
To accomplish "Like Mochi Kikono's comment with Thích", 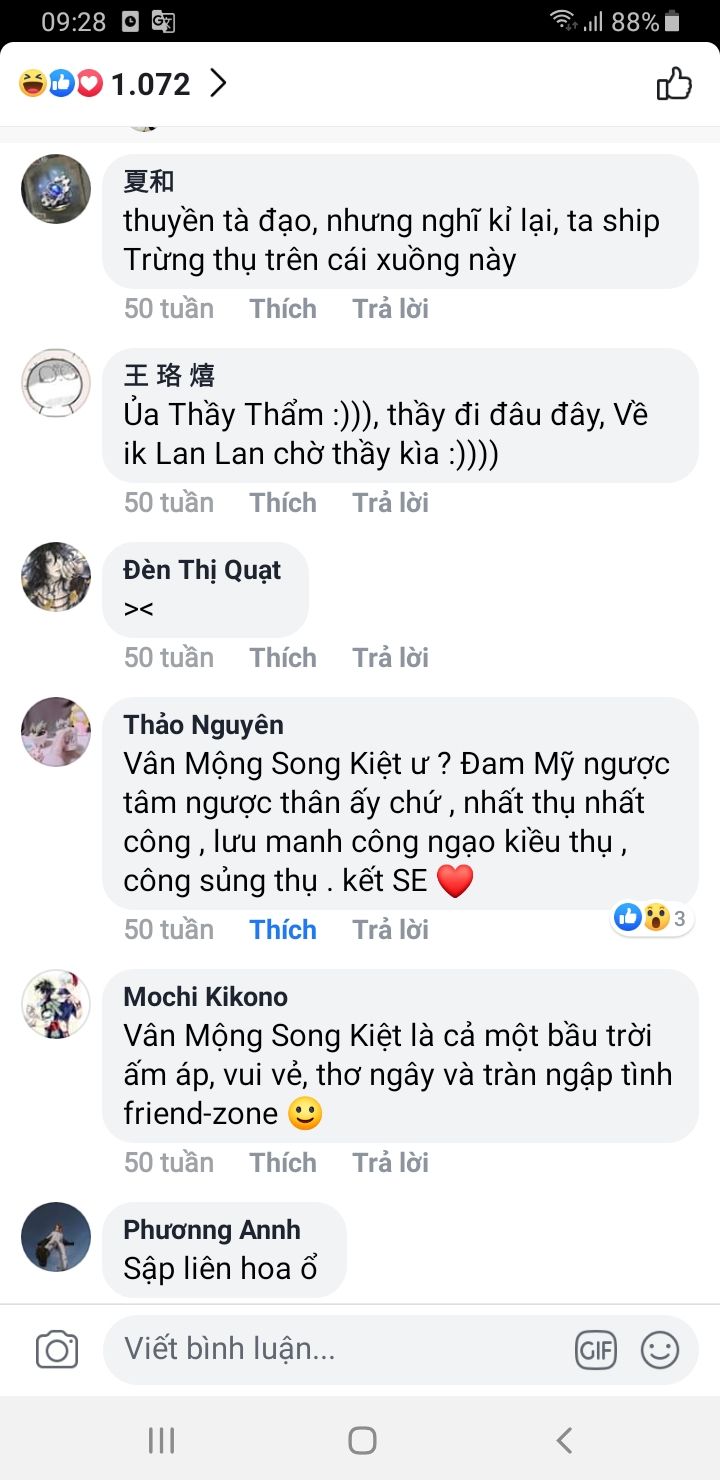I will coord(283,1163).
